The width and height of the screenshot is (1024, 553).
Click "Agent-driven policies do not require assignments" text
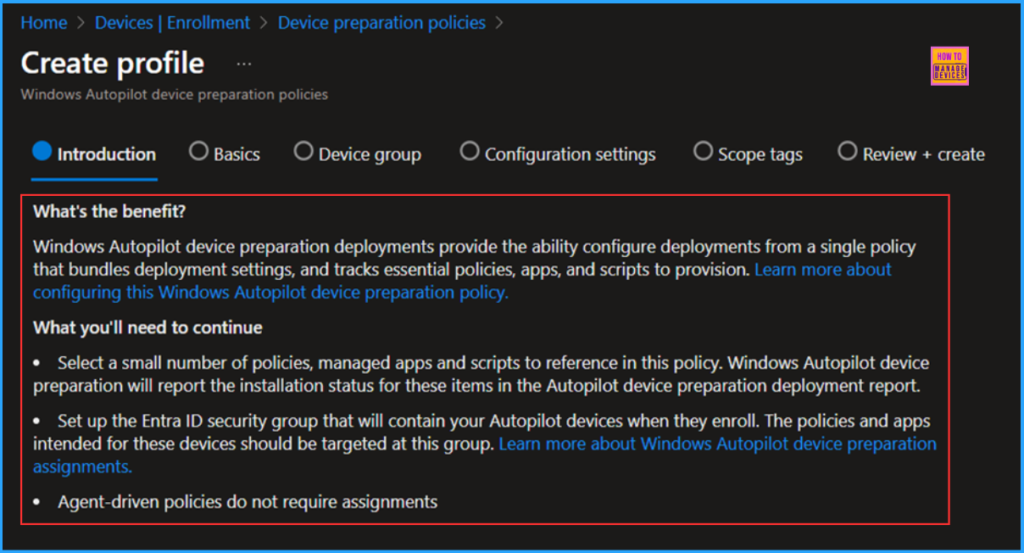pyautogui.click(x=248, y=502)
